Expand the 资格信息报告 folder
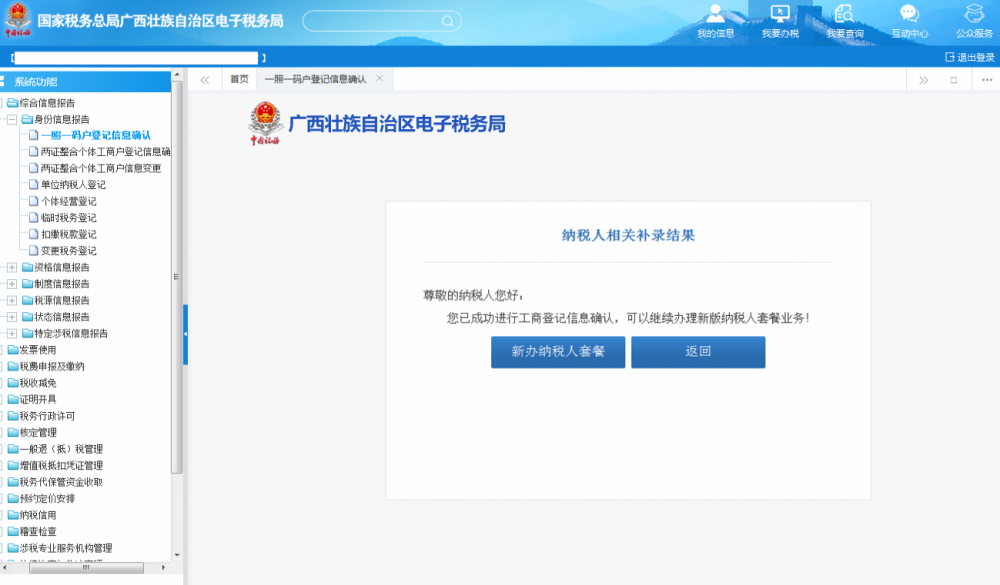The width and height of the screenshot is (1000, 585). coord(12,267)
